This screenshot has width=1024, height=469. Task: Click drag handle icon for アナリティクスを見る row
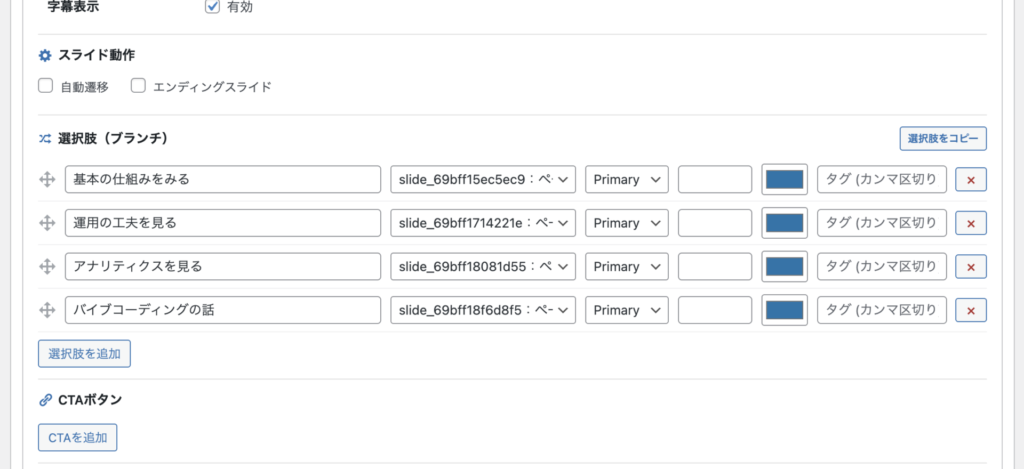tap(46, 267)
